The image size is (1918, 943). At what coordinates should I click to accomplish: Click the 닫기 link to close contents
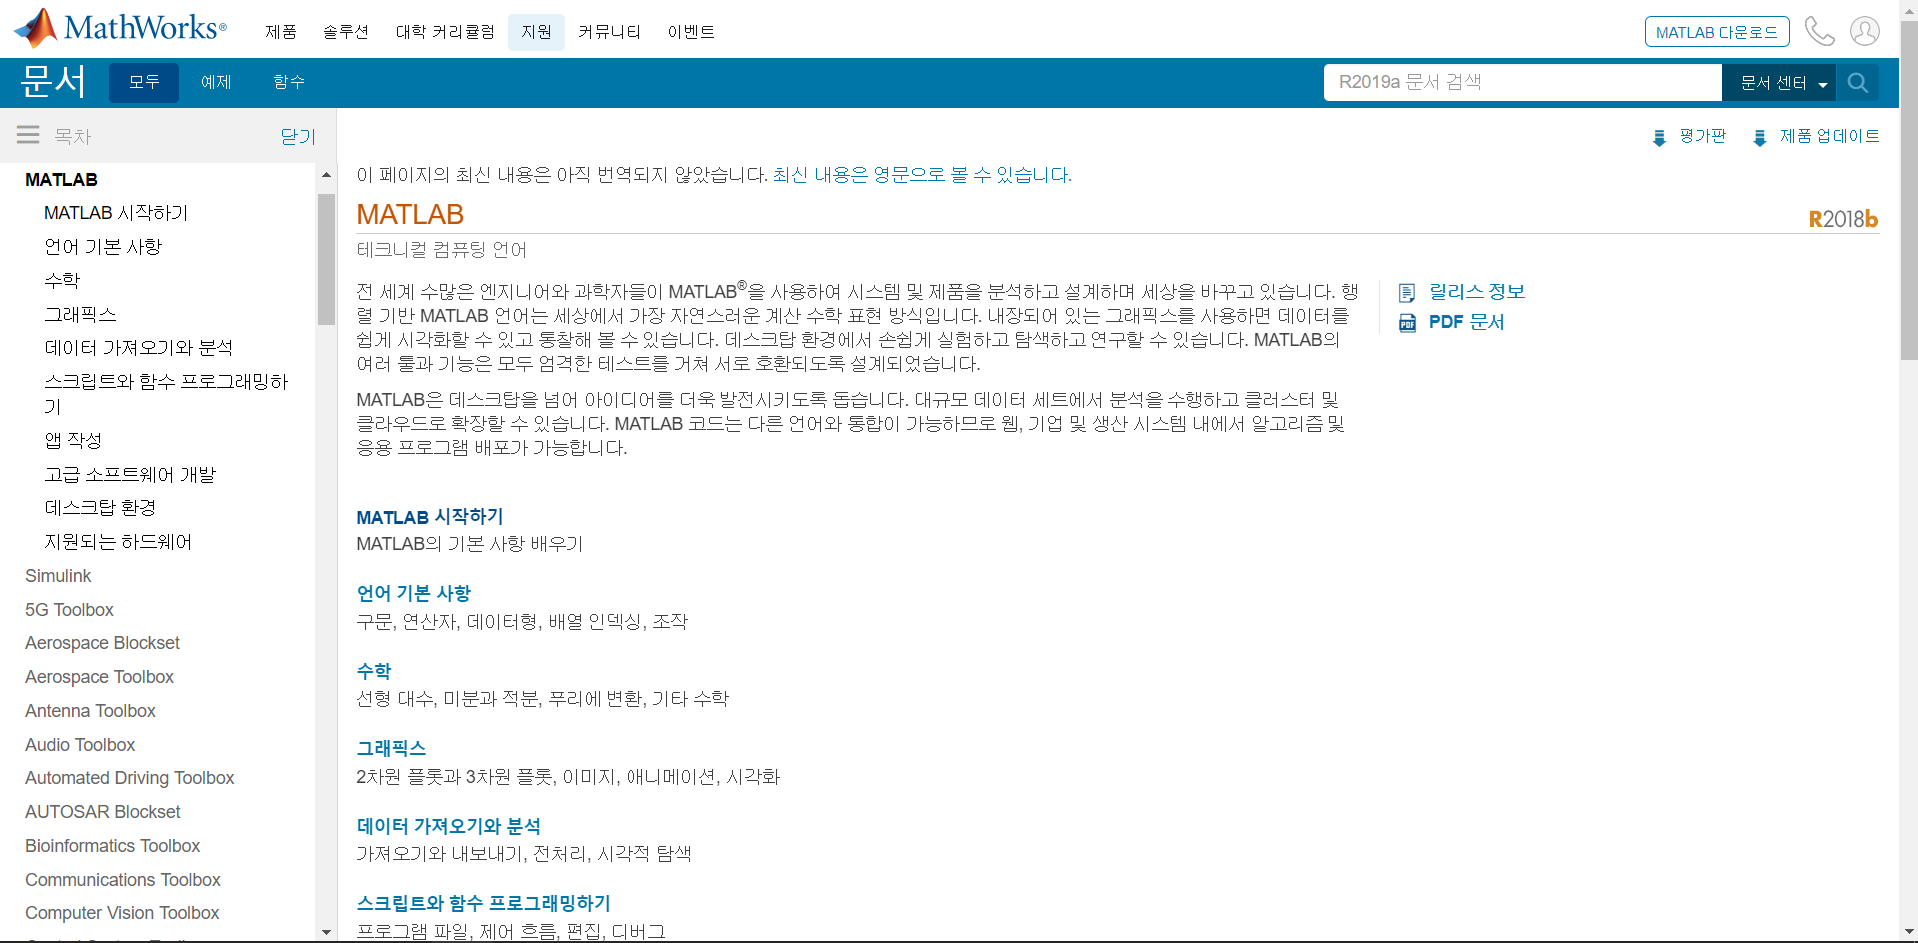click(x=298, y=136)
